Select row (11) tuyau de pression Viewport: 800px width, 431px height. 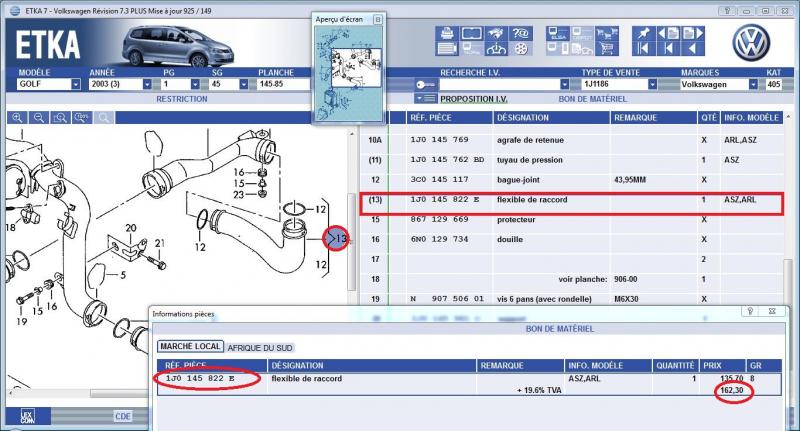pyautogui.click(x=572, y=160)
